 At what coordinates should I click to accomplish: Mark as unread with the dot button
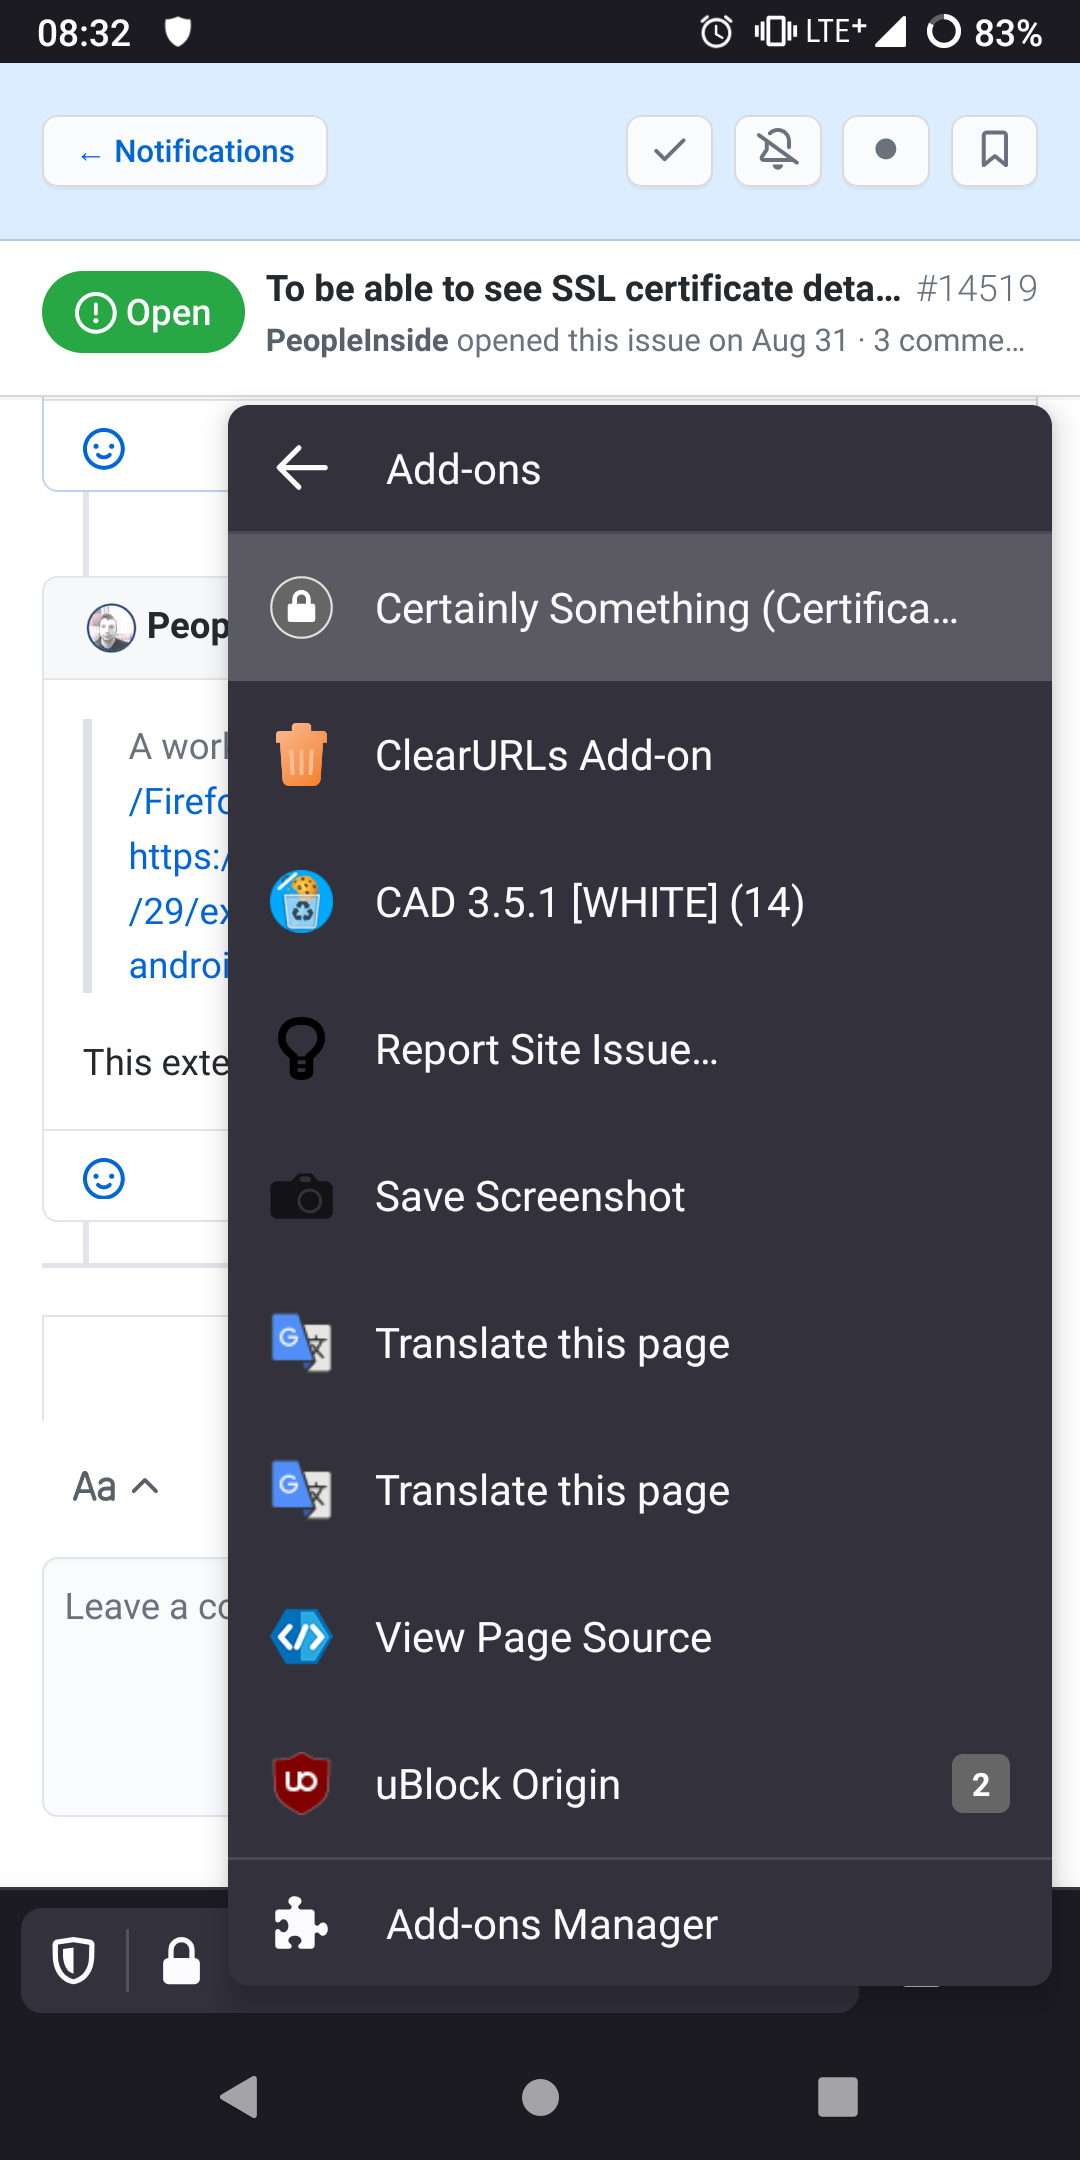pos(885,151)
